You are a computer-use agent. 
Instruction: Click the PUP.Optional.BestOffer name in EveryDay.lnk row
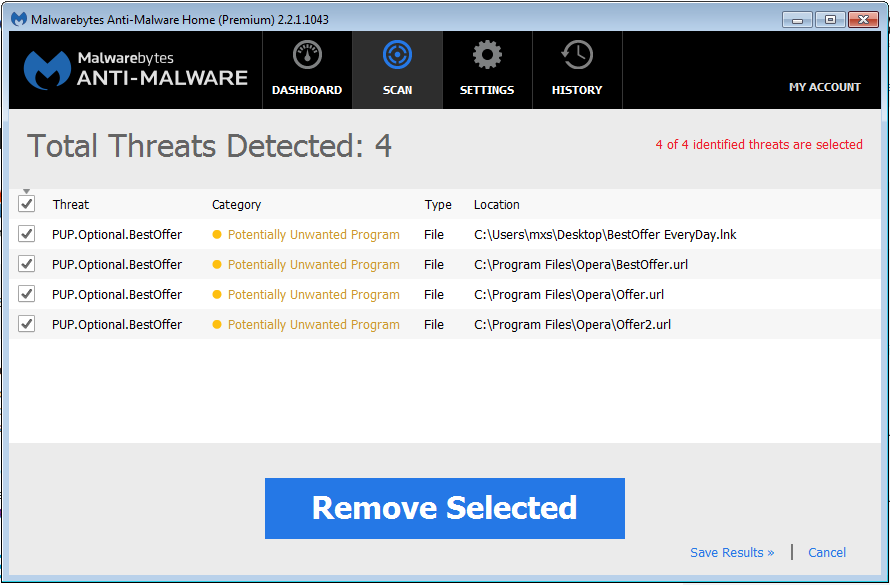117,235
